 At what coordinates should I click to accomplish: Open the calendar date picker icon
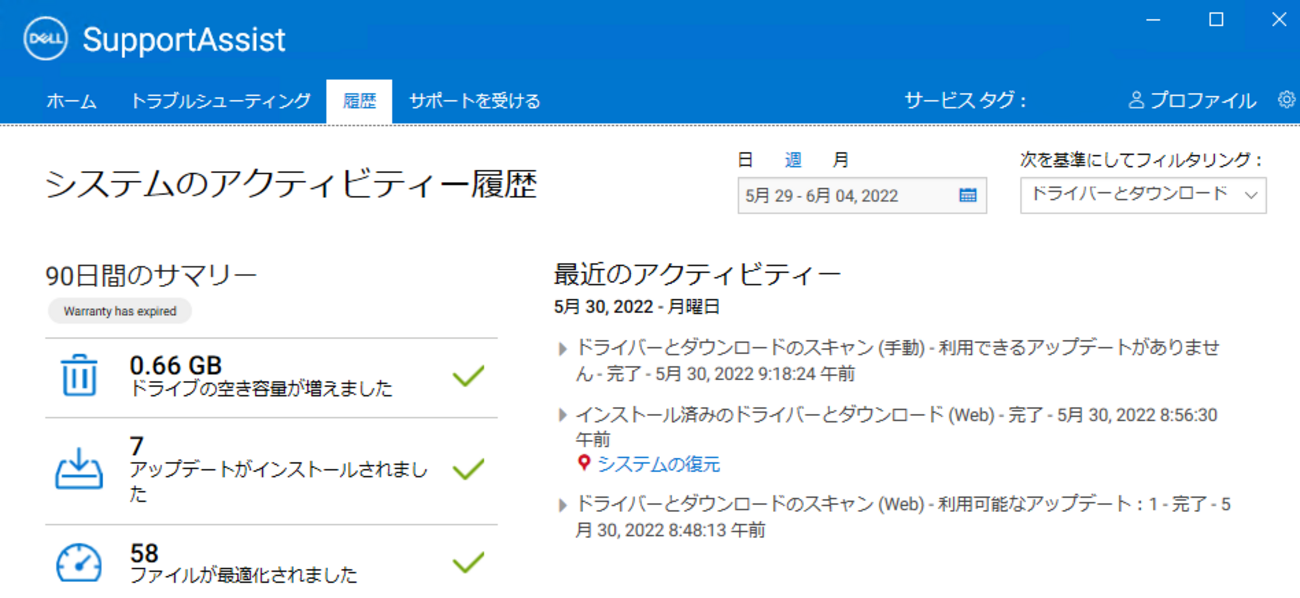(x=967, y=196)
